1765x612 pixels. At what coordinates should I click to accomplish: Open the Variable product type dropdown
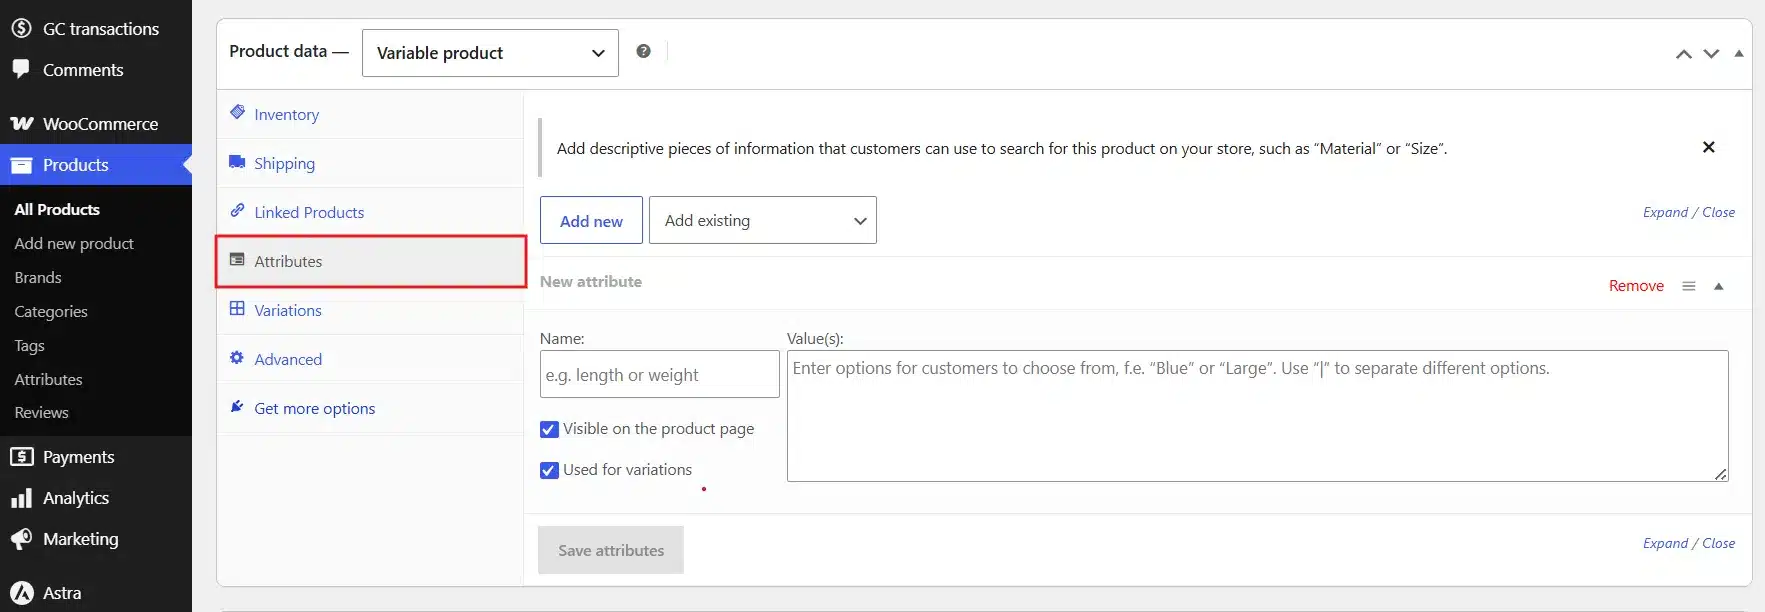pyautogui.click(x=490, y=53)
